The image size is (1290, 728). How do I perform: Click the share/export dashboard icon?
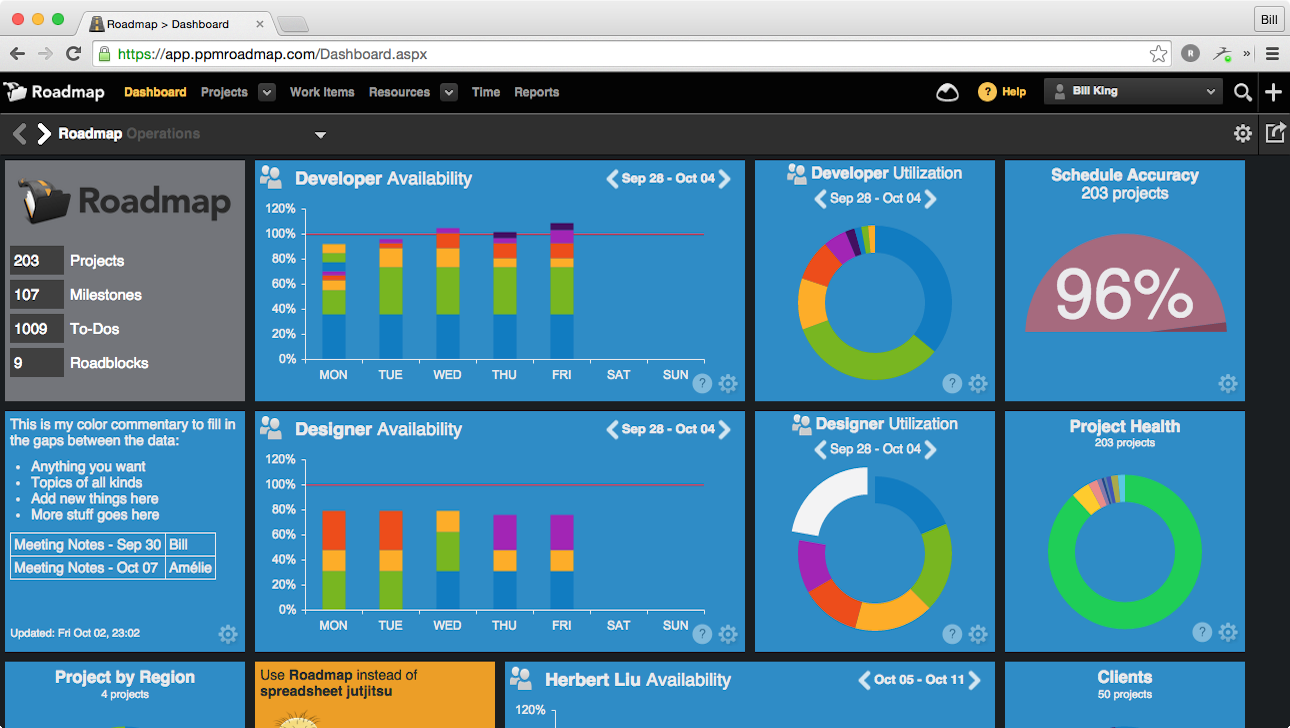coord(1275,132)
